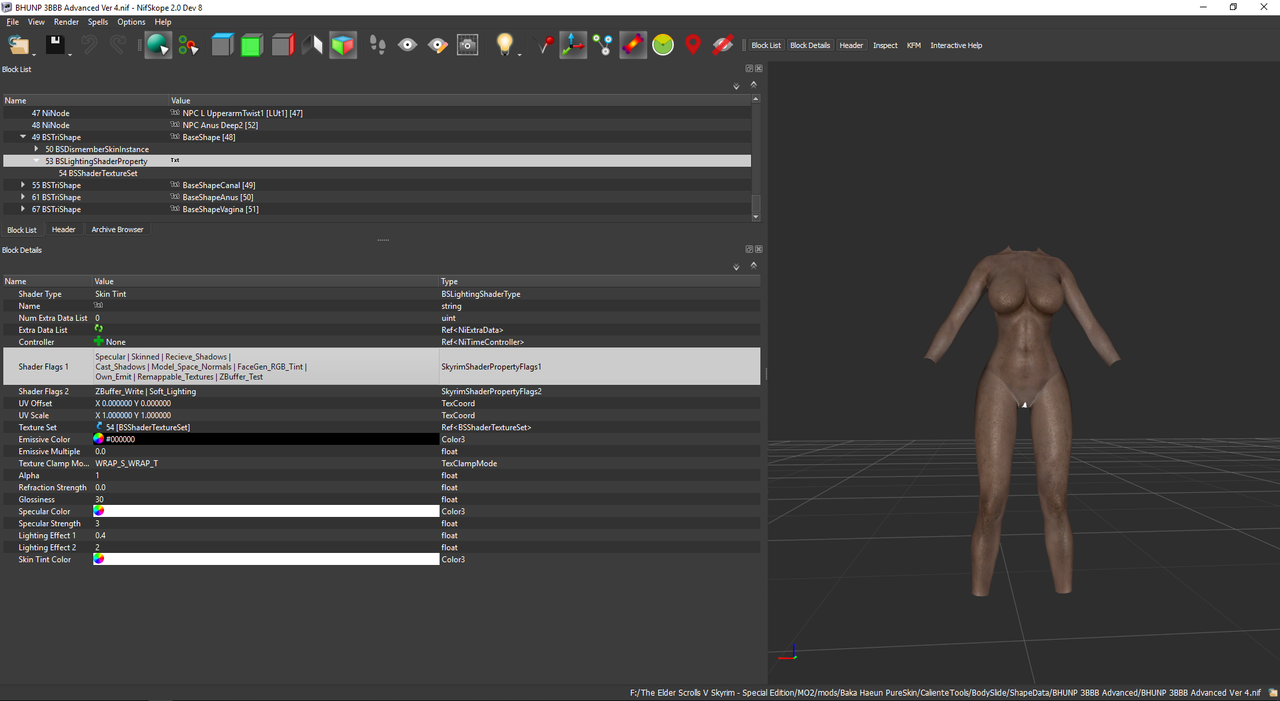Follow the 54 BSShaderTextureSet reference link

click(x=148, y=427)
